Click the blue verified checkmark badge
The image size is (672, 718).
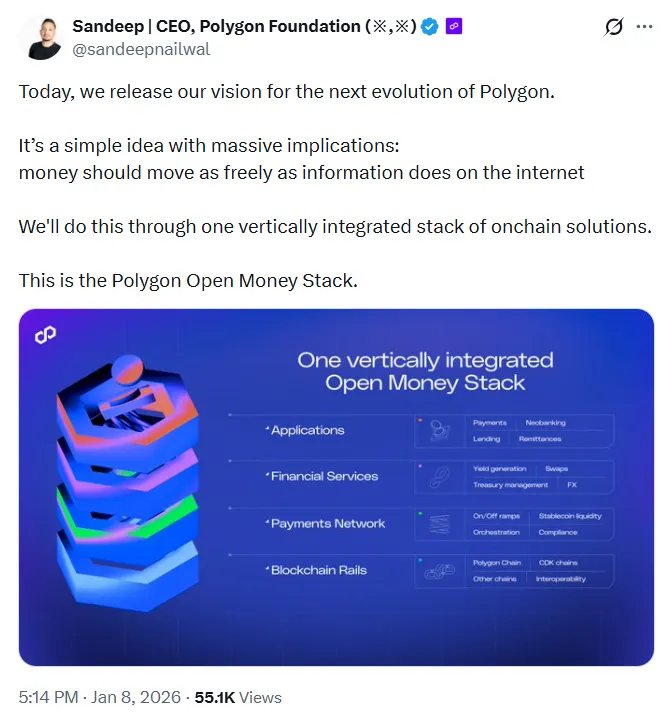[x=429, y=27]
